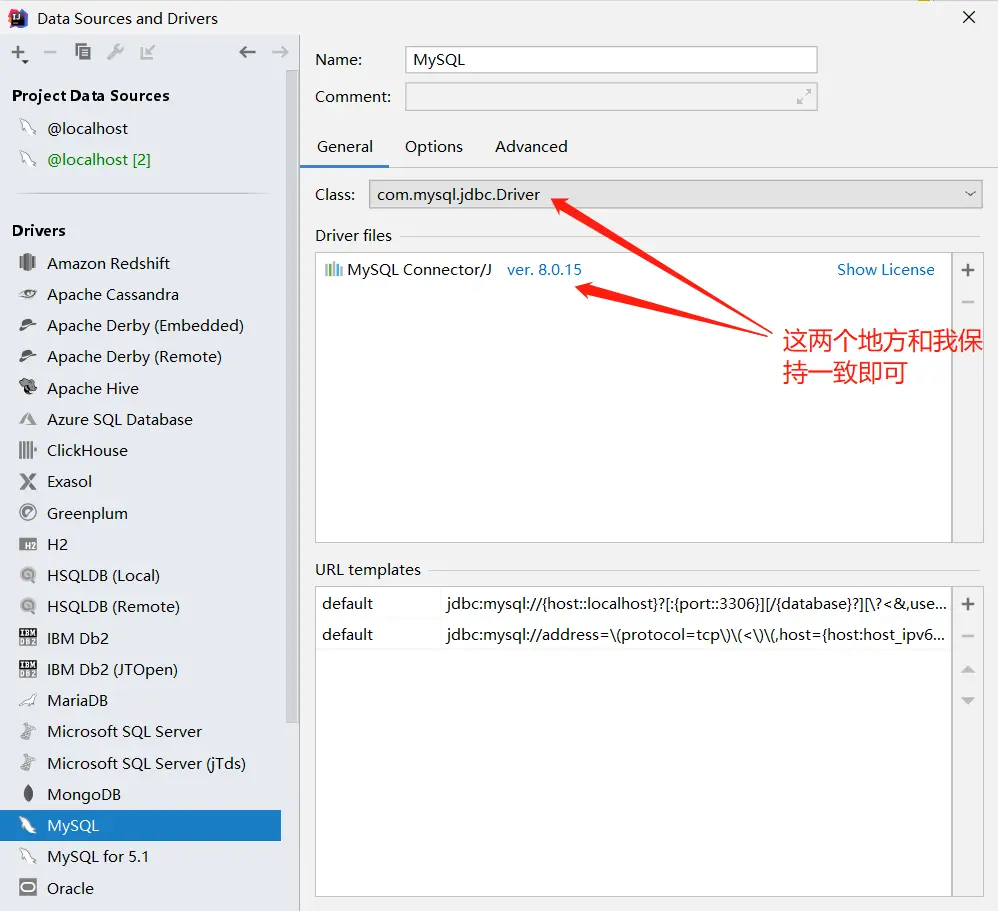The height and width of the screenshot is (911, 998).
Task: Close the Data Sources and Drivers dialog
Action: (969, 17)
